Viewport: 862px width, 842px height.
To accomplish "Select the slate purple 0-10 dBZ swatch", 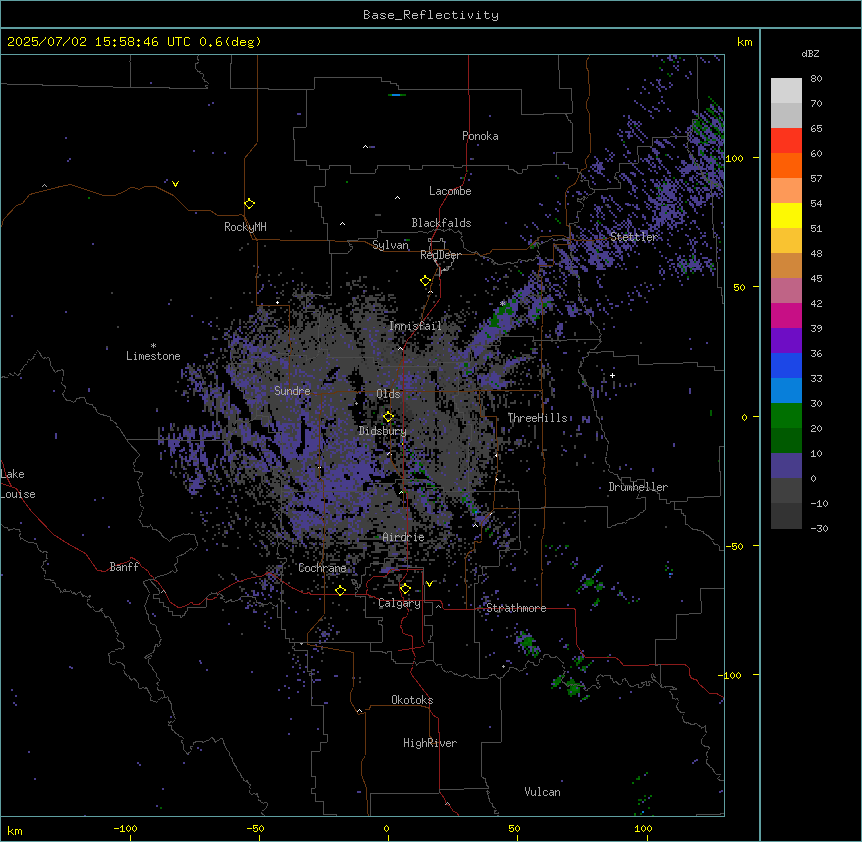I will [x=786, y=466].
